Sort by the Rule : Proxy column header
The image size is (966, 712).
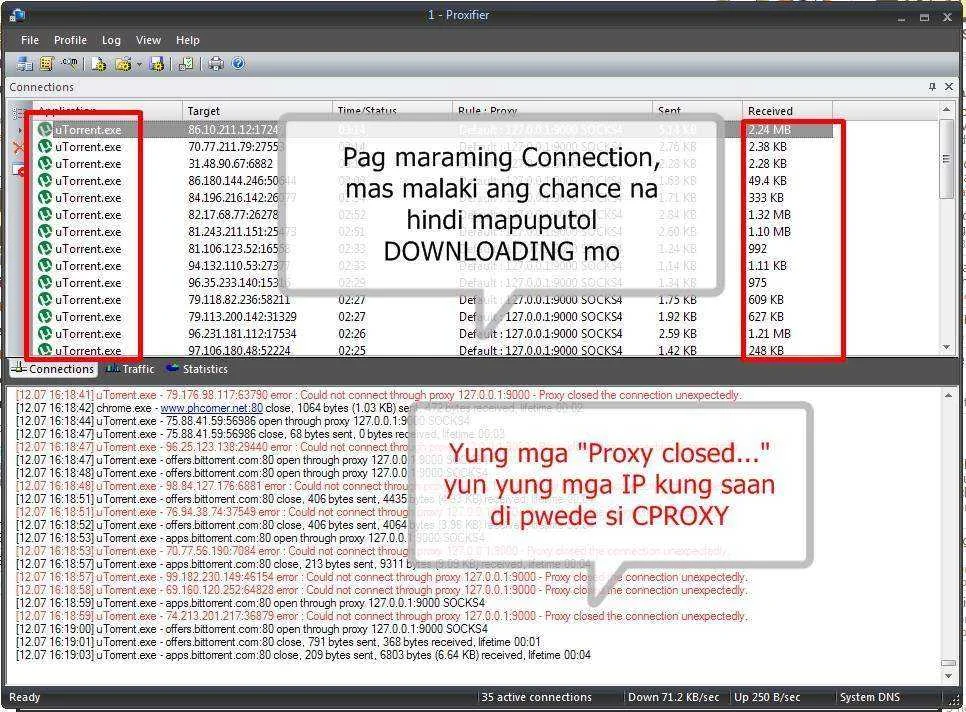[553, 111]
